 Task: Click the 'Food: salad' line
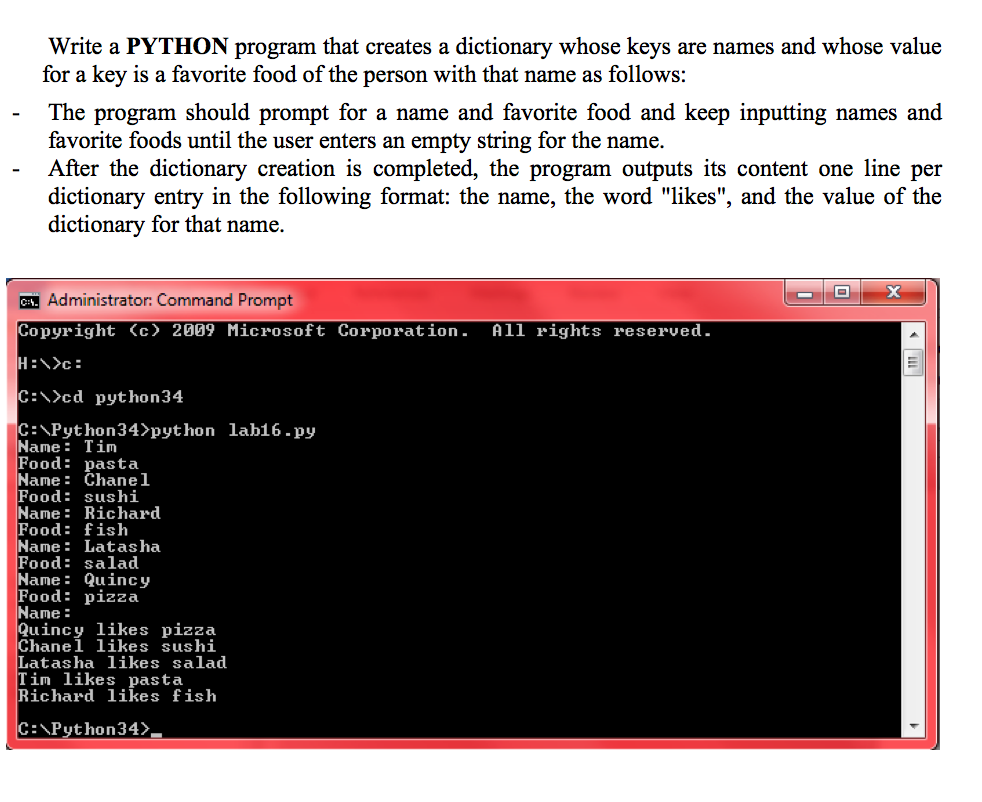pyautogui.click(x=78, y=563)
